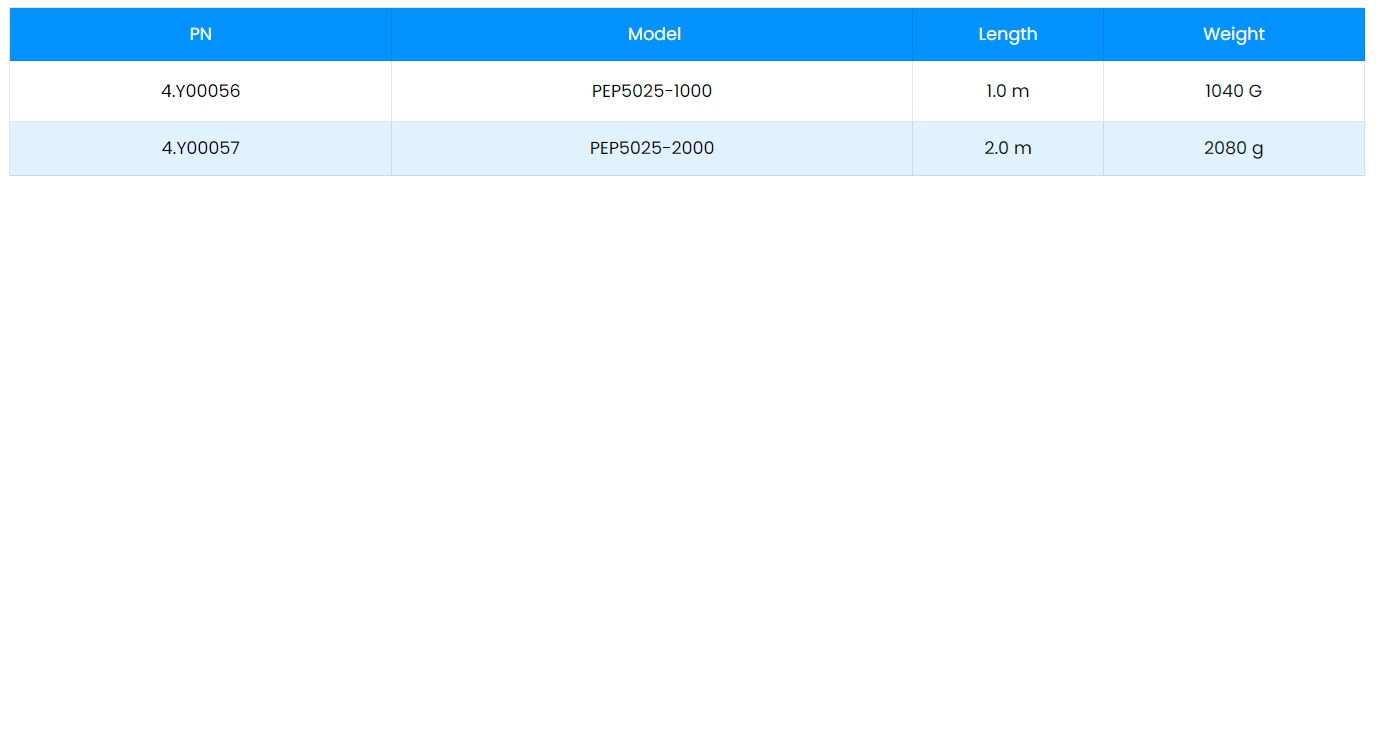Click the lowercase "g" unit after 2080
This screenshot has height=734, width=1376.
point(1257,149)
